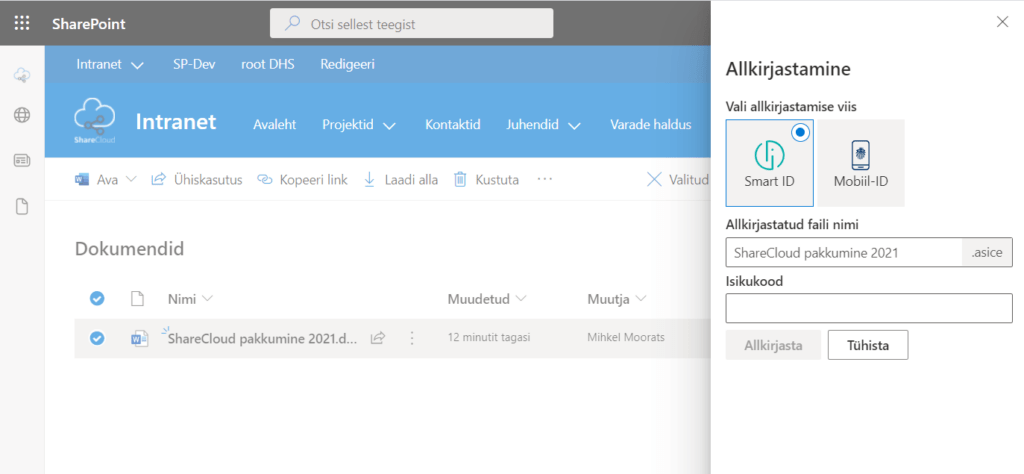Open the Kontaktid navigation item
This screenshot has height=474, width=1024.
coord(453,125)
